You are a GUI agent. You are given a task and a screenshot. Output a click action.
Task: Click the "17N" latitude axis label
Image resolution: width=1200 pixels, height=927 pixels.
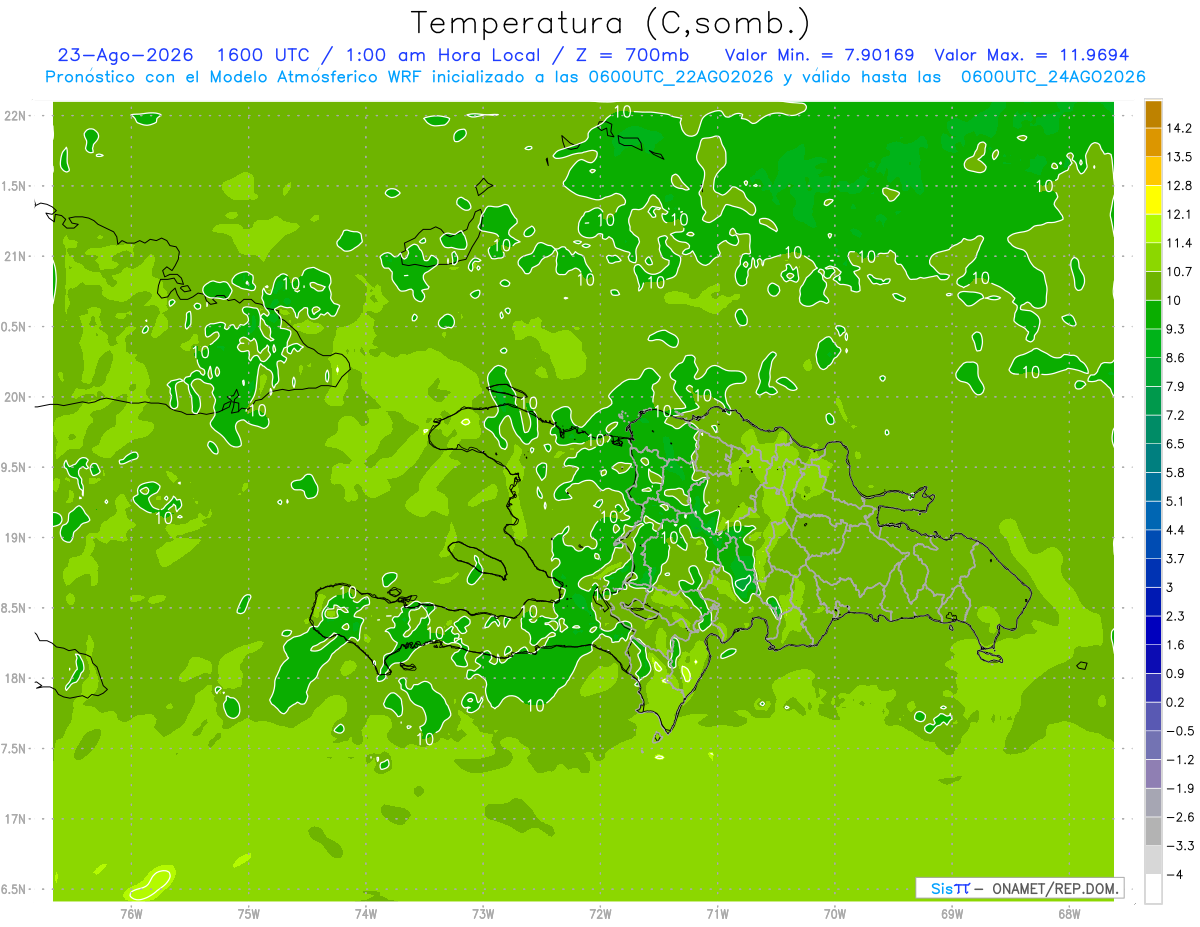tap(16, 819)
